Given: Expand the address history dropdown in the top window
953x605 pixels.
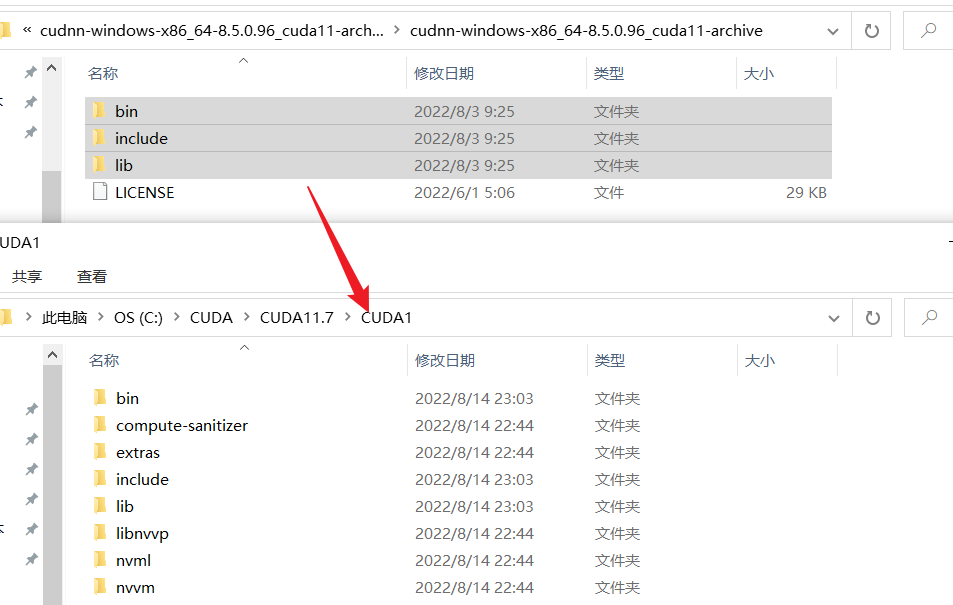Looking at the screenshot, I should click(x=834, y=31).
